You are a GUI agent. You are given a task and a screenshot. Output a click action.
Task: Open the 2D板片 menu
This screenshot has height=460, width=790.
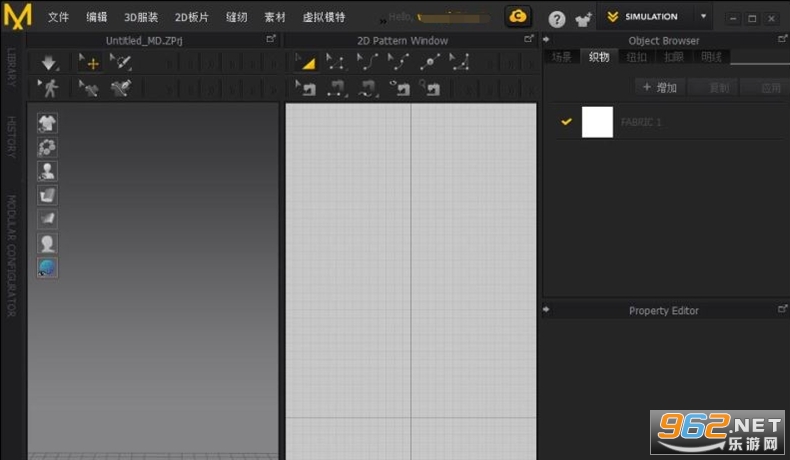point(191,17)
